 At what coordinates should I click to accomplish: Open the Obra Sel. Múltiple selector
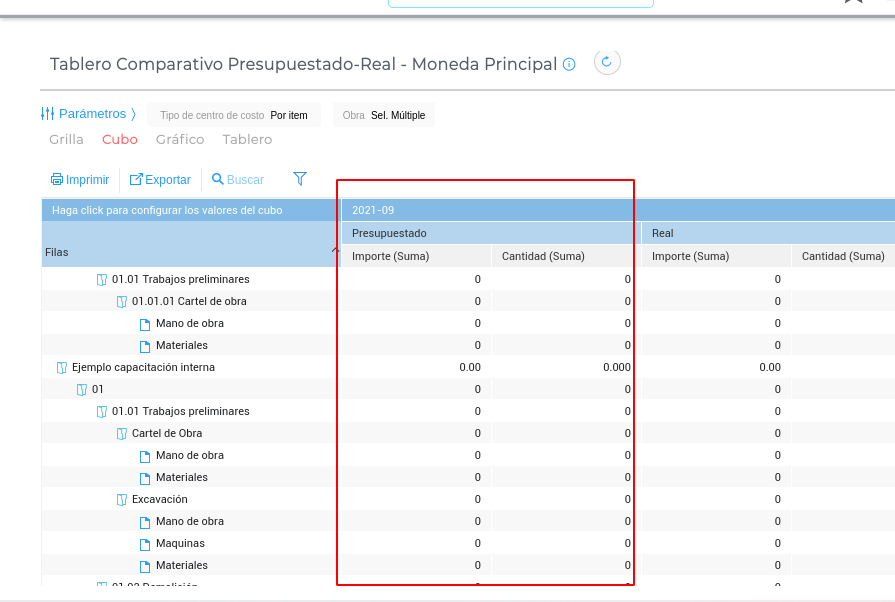(x=384, y=115)
